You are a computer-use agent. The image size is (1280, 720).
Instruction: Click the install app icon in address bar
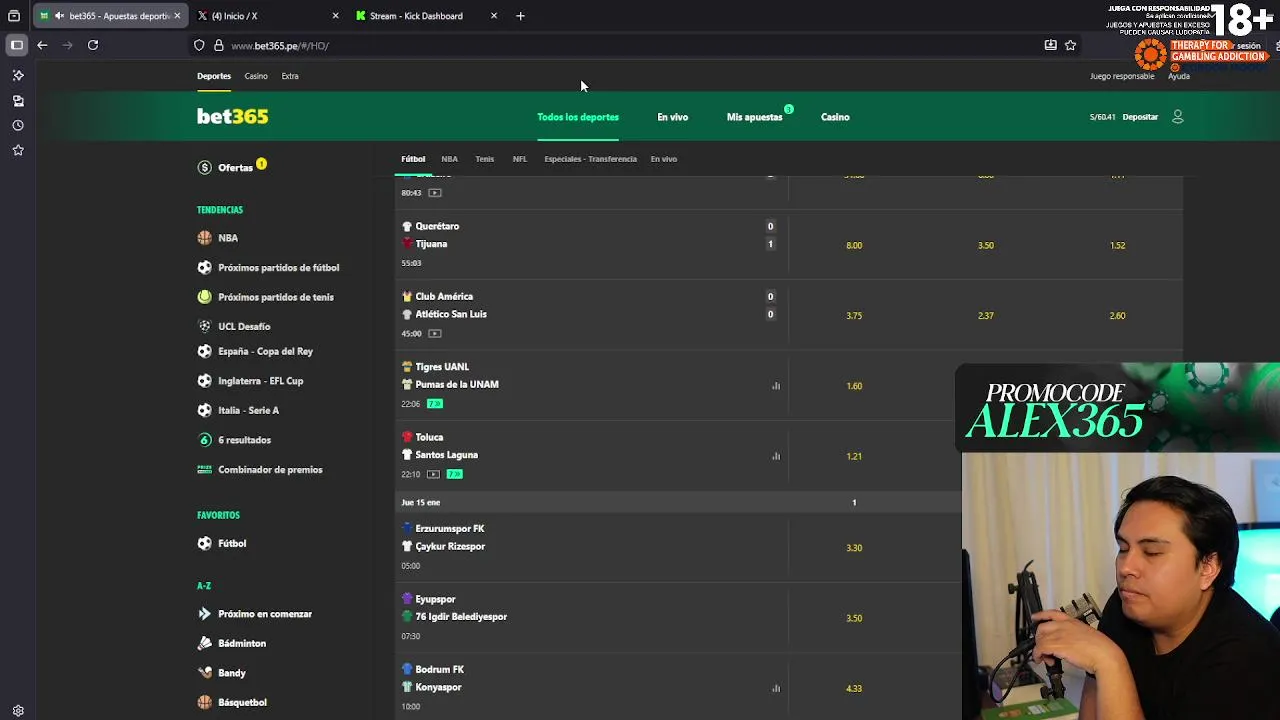coord(1050,45)
